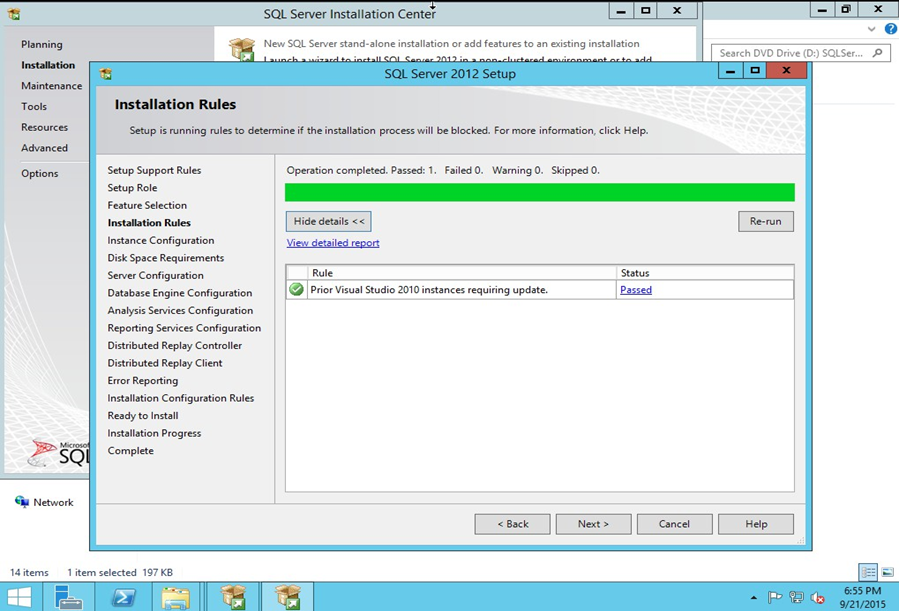Click the Search DVD Drive field
This screenshot has width=899, height=611.
pyautogui.click(x=790, y=53)
